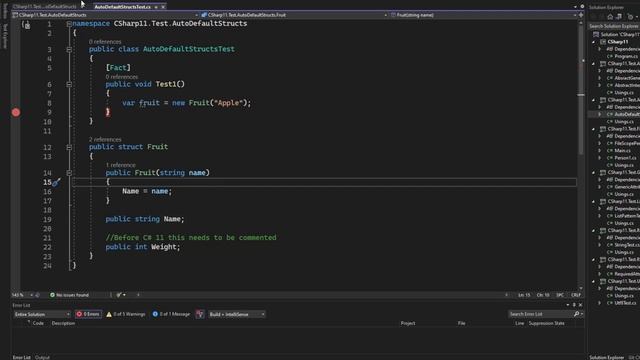Image resolution: width=640 pixels, height=360 pixels.
Task: Open the project navigation dropdown CSharp11.Test.AutoDefaultStructs
Action: click(x=105, y=15)
